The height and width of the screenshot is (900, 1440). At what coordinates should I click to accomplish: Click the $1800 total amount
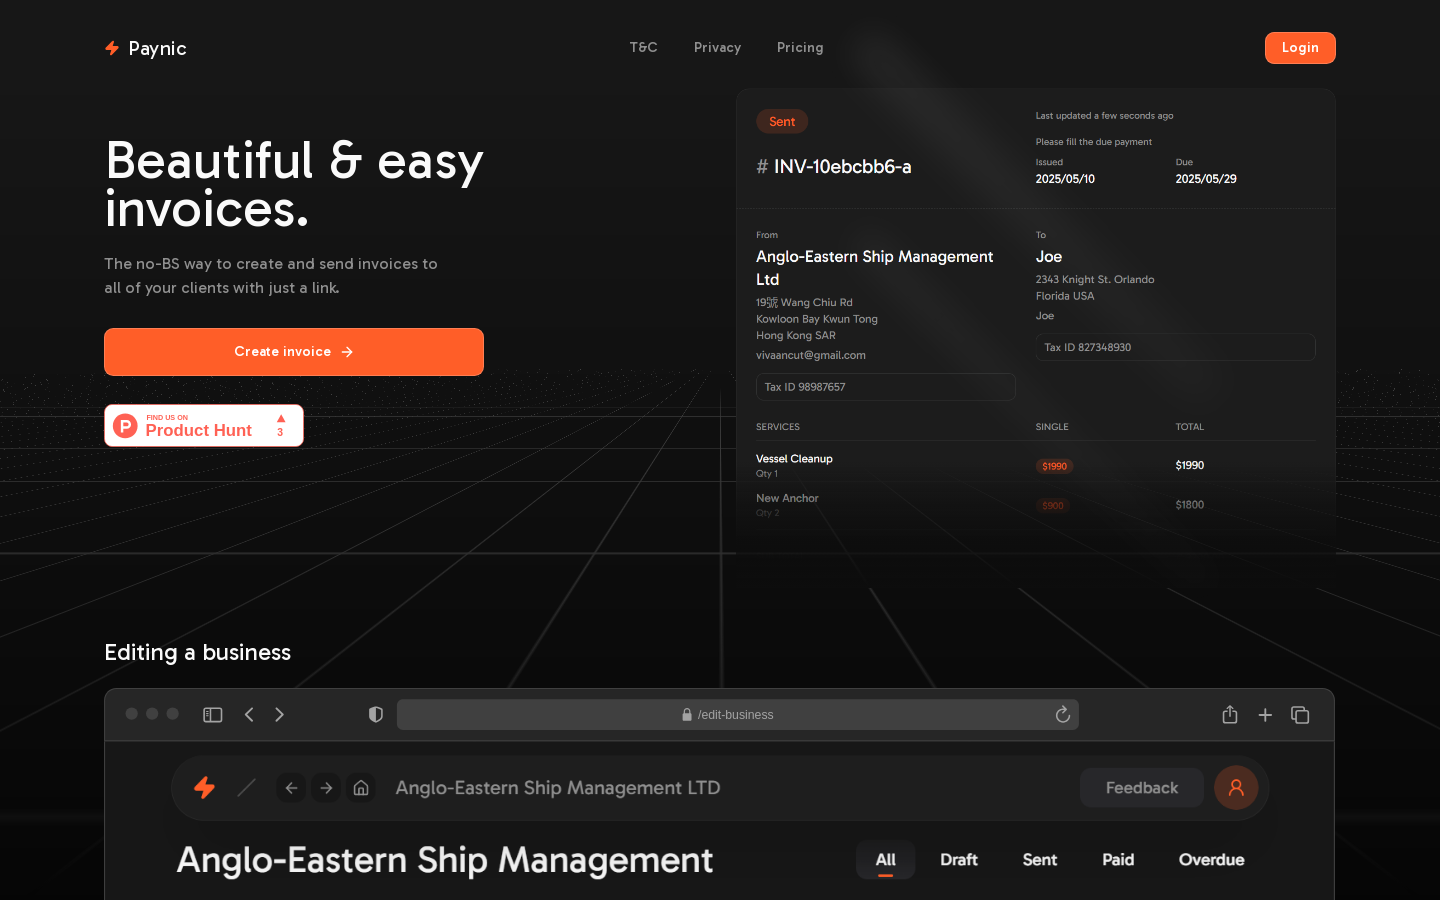[1190, 505]
